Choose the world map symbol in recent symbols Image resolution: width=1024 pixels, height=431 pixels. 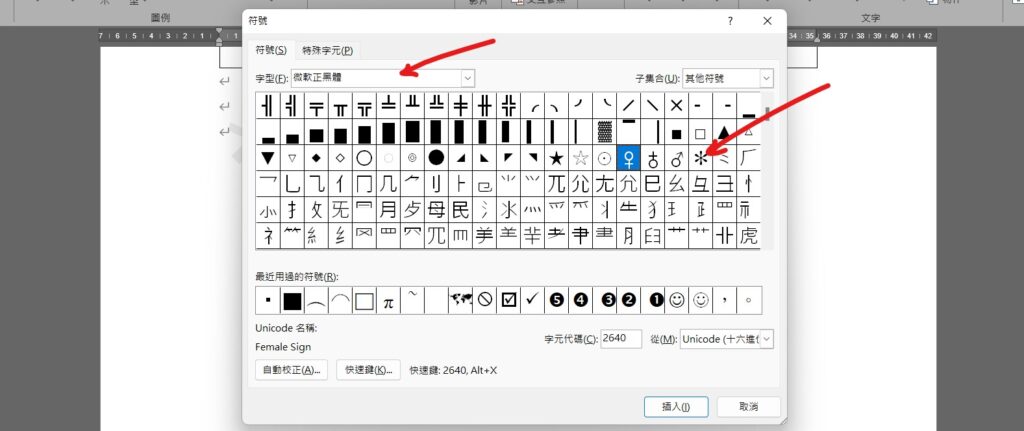460,300
